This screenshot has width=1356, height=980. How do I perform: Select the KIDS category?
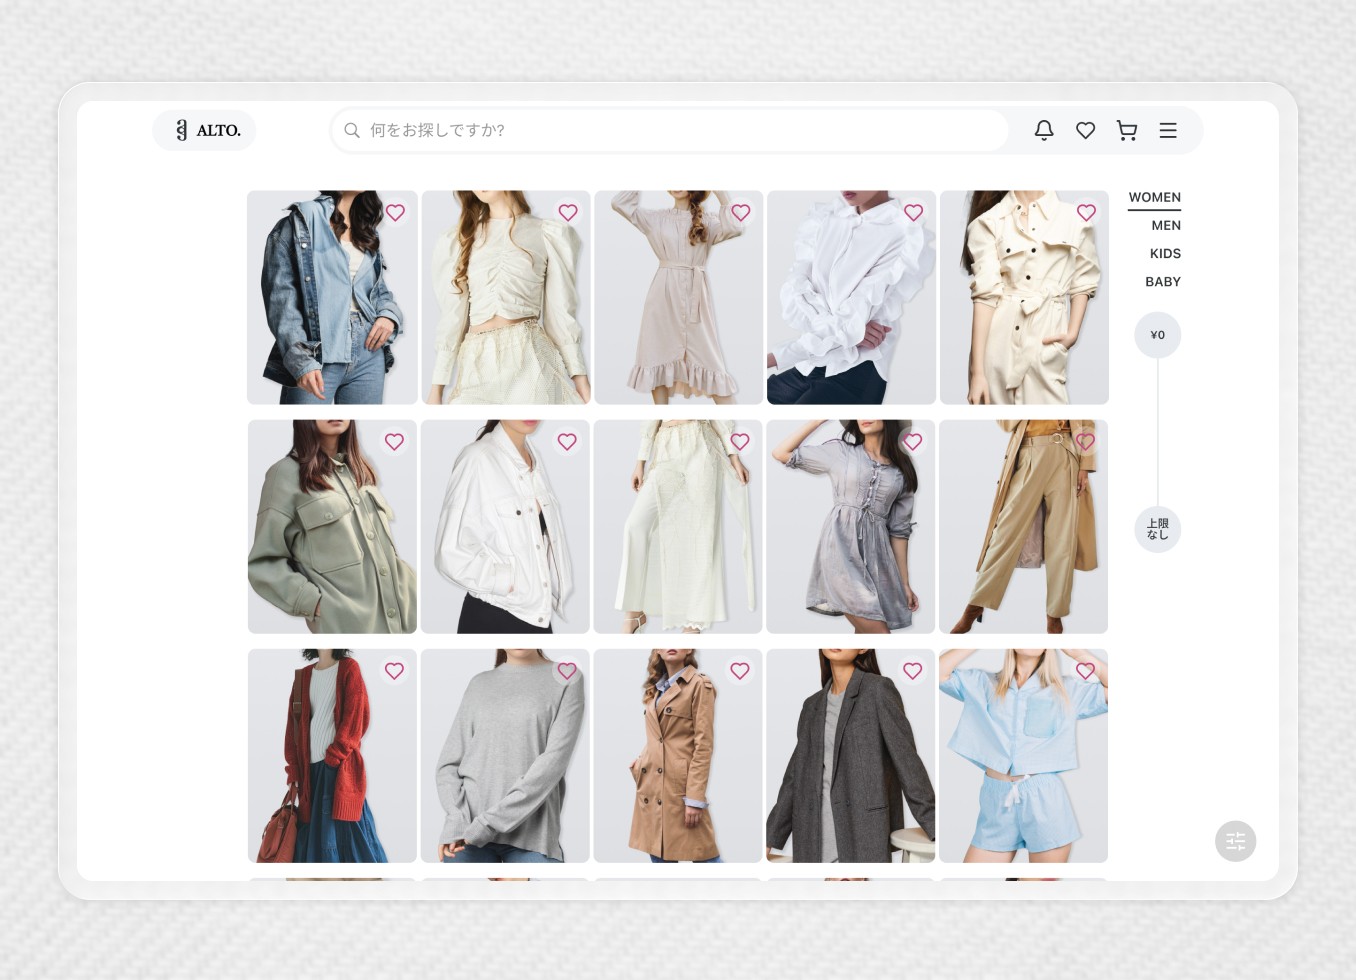(1165, 253)
